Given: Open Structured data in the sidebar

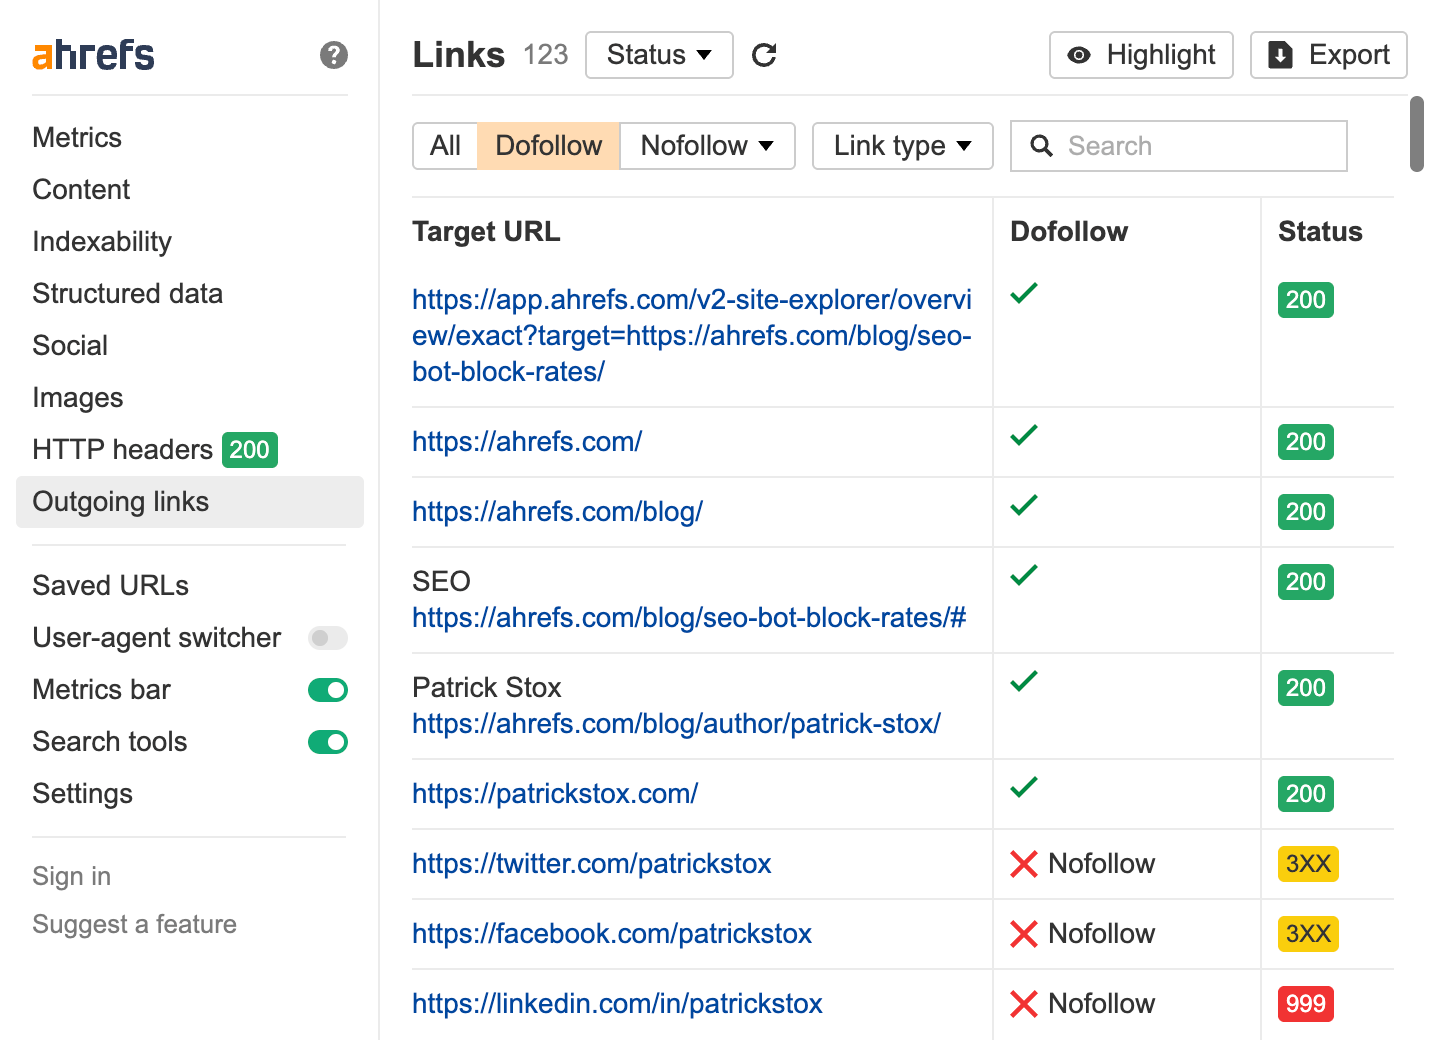Looking at the screenshot, I should (127, 294).
